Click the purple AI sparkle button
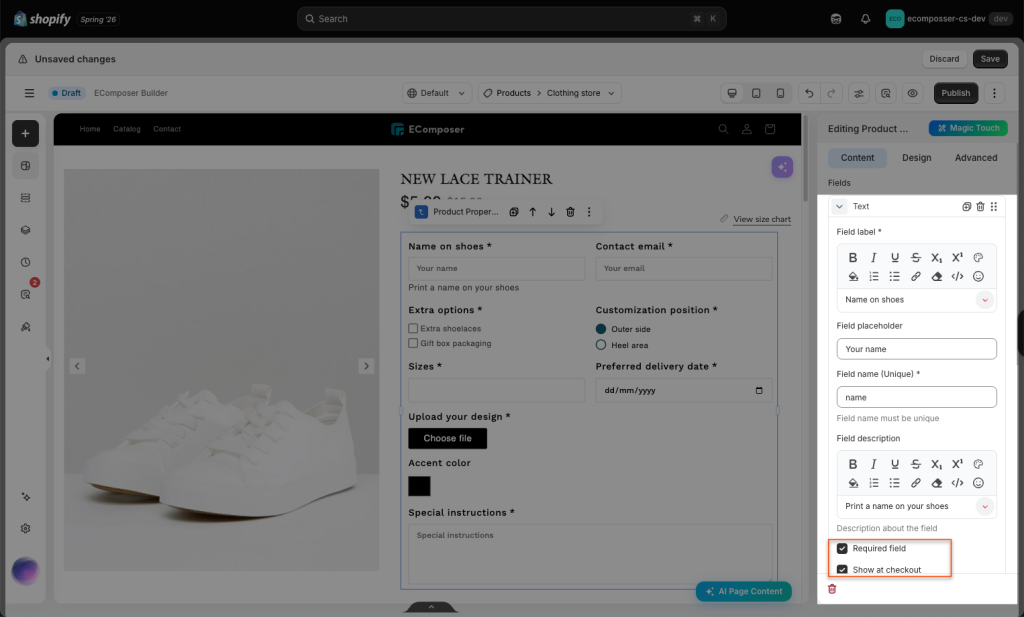This screenshot has width=1024, height=617. (x=782, y=166)
